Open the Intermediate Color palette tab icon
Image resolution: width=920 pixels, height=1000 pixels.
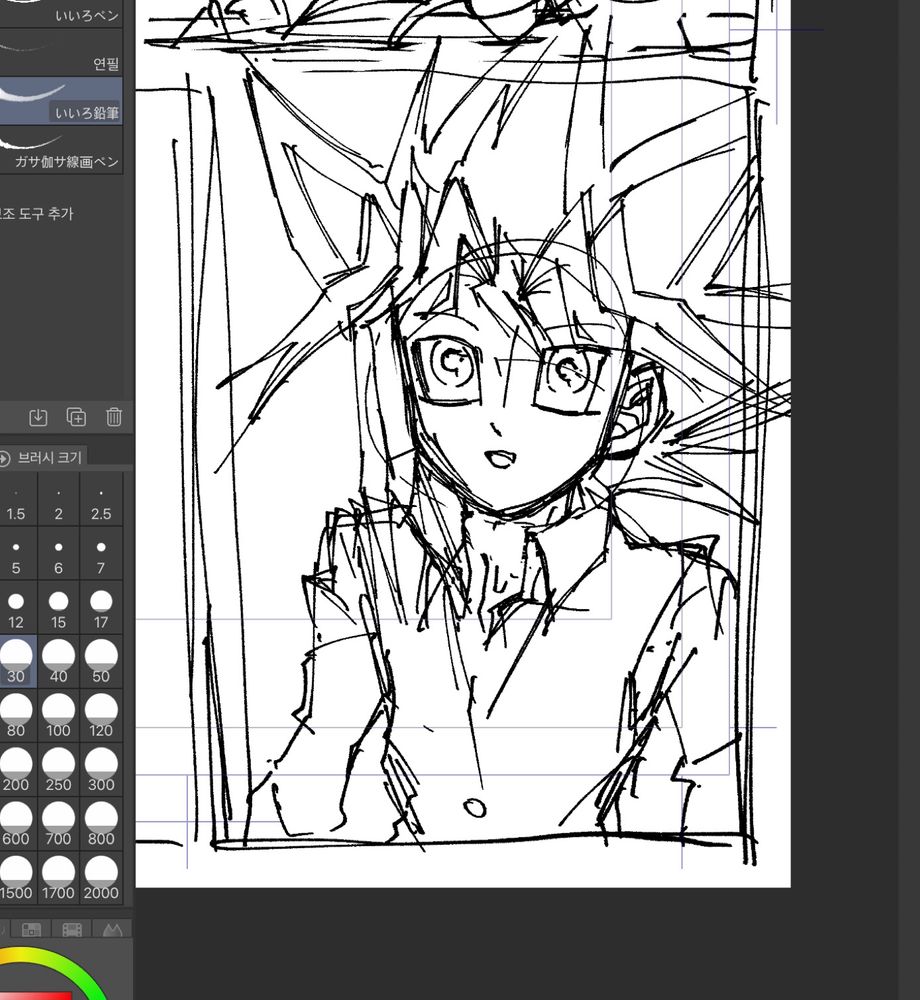(x=72, y=930)
